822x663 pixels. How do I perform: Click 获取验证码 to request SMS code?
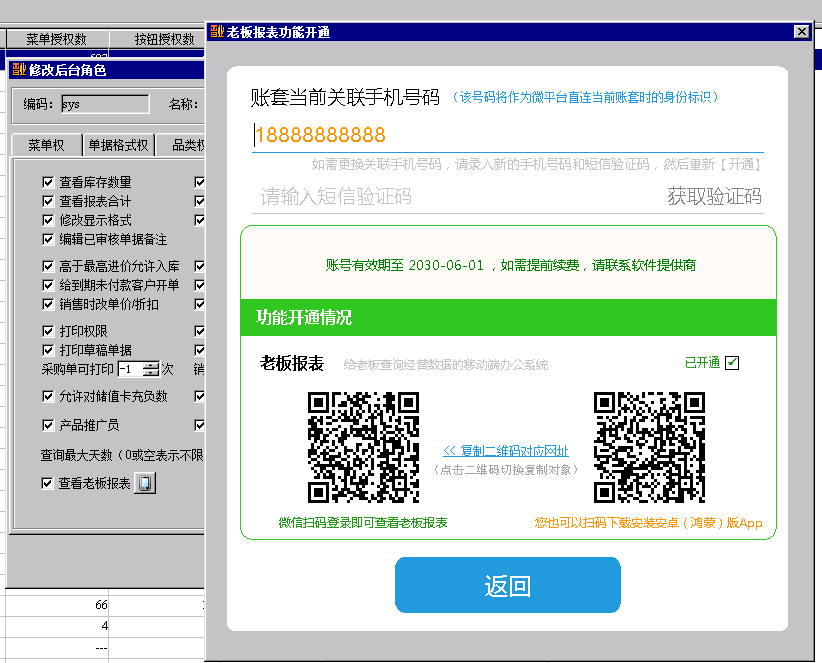[714, 197]
